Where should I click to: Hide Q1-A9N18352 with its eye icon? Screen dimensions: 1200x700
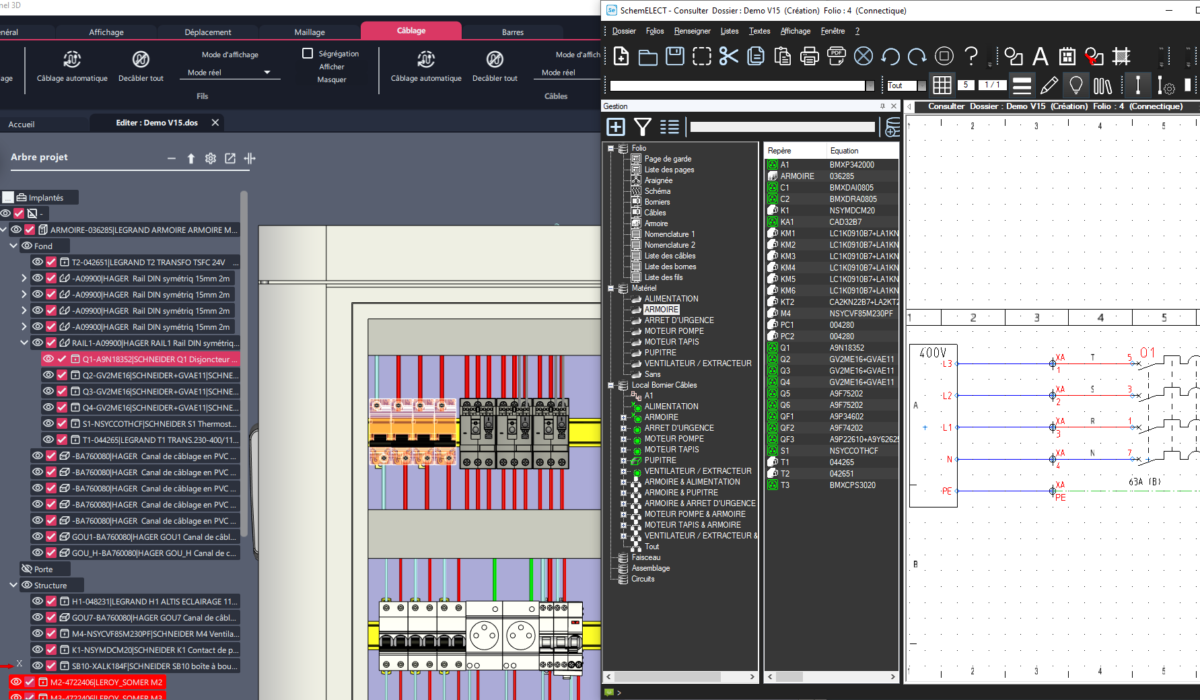(48, 358)
